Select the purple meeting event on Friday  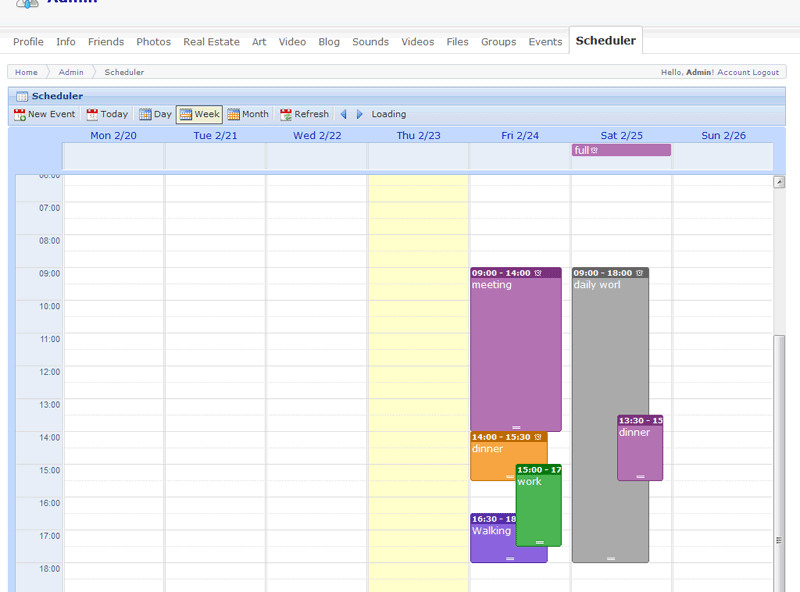[x=516, y=352]
